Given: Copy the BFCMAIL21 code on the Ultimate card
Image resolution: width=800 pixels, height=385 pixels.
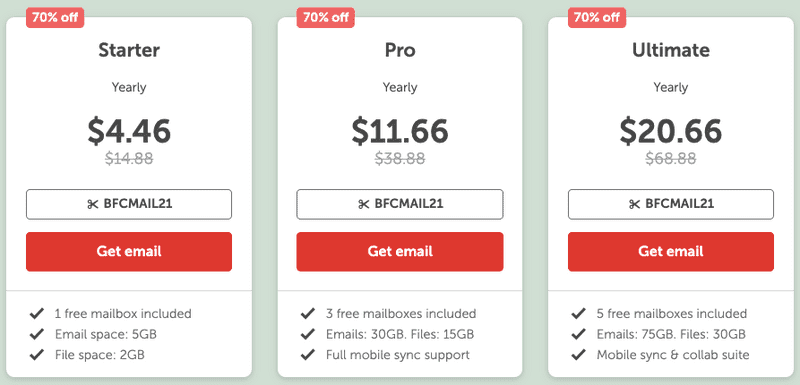Looking at the screenshot, I should [671, 204].
